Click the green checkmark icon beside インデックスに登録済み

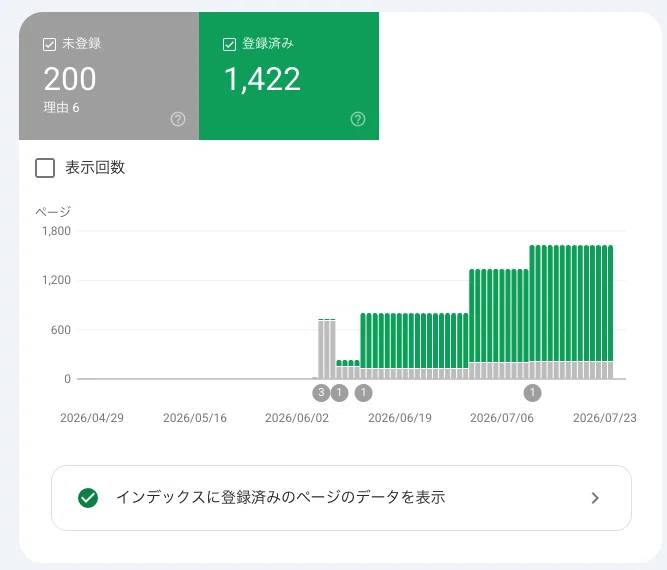tap(88, 498)
